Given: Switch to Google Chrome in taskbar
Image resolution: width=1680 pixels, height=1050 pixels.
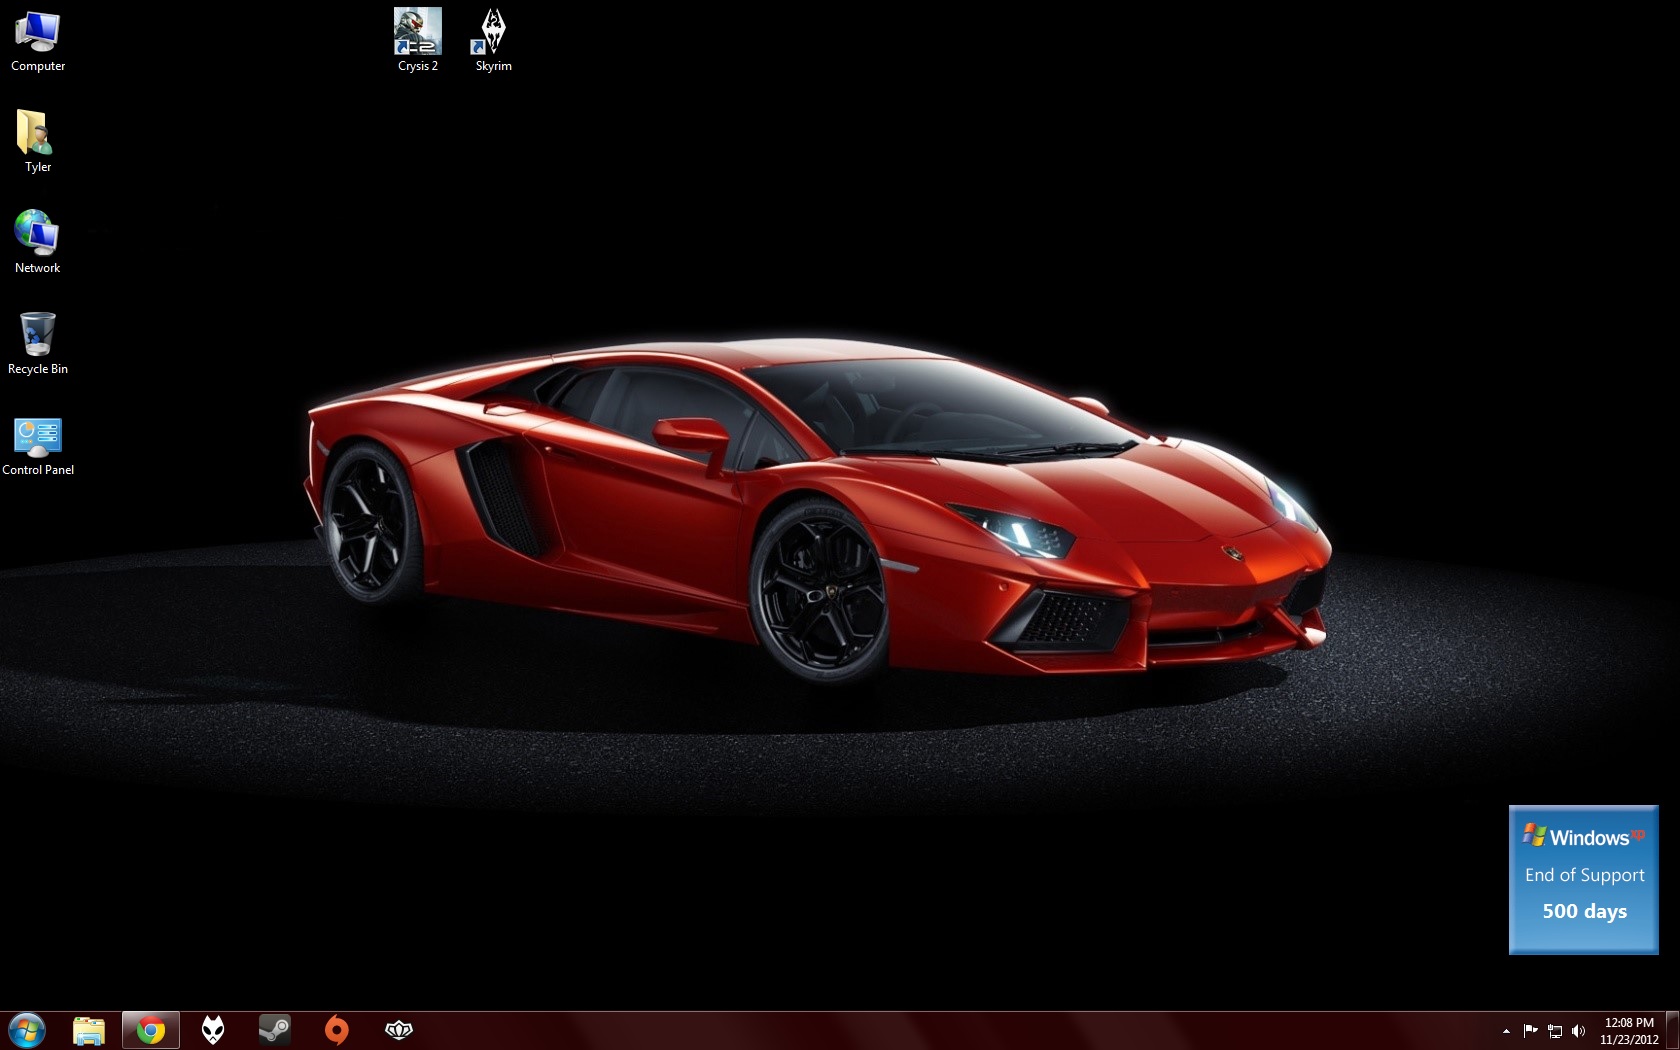Looking at the screenshot, I should [x=151, y=1030].
